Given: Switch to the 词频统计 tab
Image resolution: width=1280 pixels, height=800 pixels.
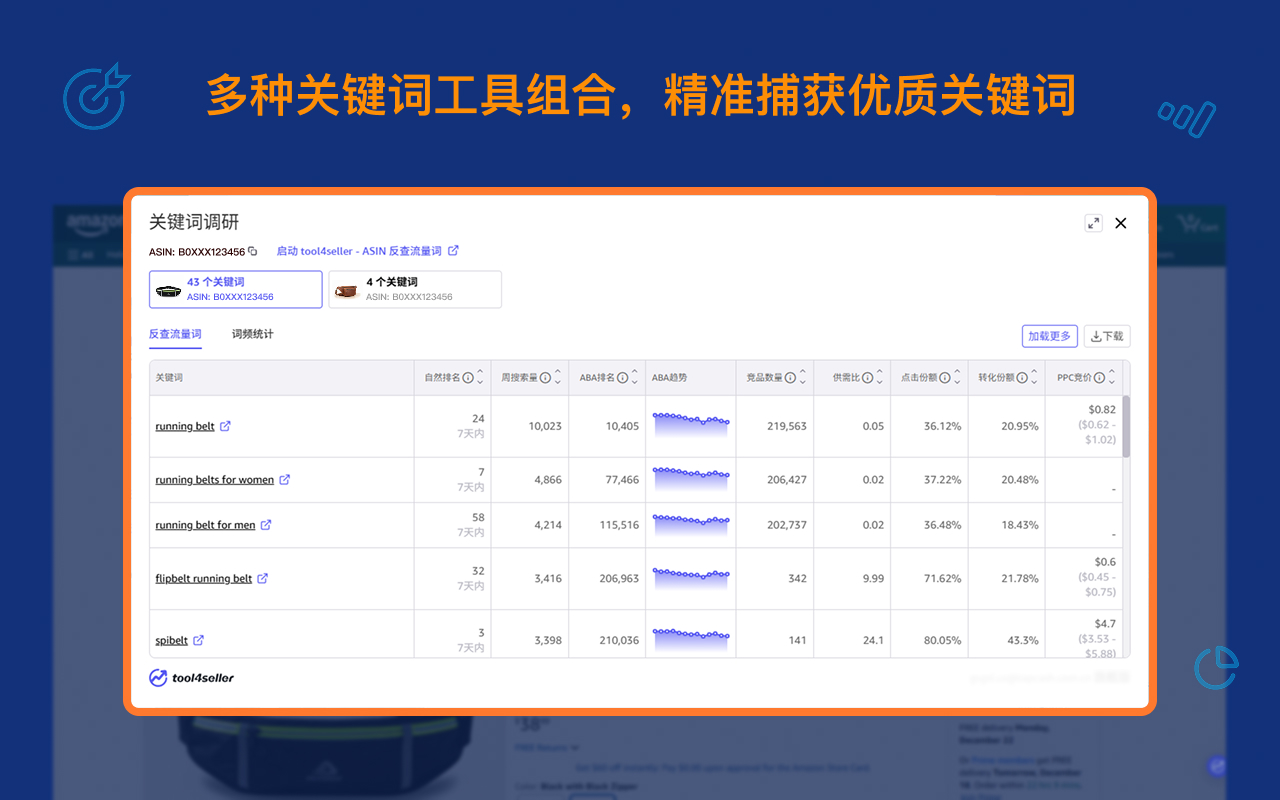Looking at the screenshot, I should [251, 333].
